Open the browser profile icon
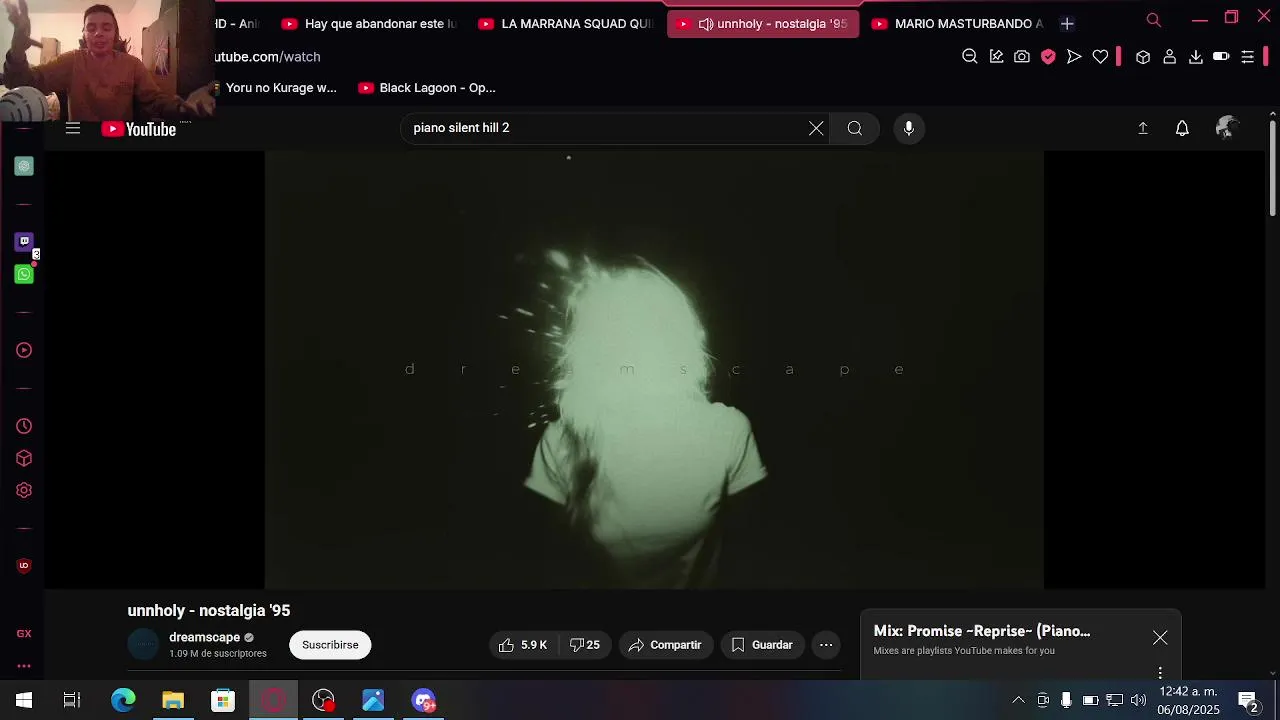The width and height of the screenshot is (1280, 720). click(1169, 57)
